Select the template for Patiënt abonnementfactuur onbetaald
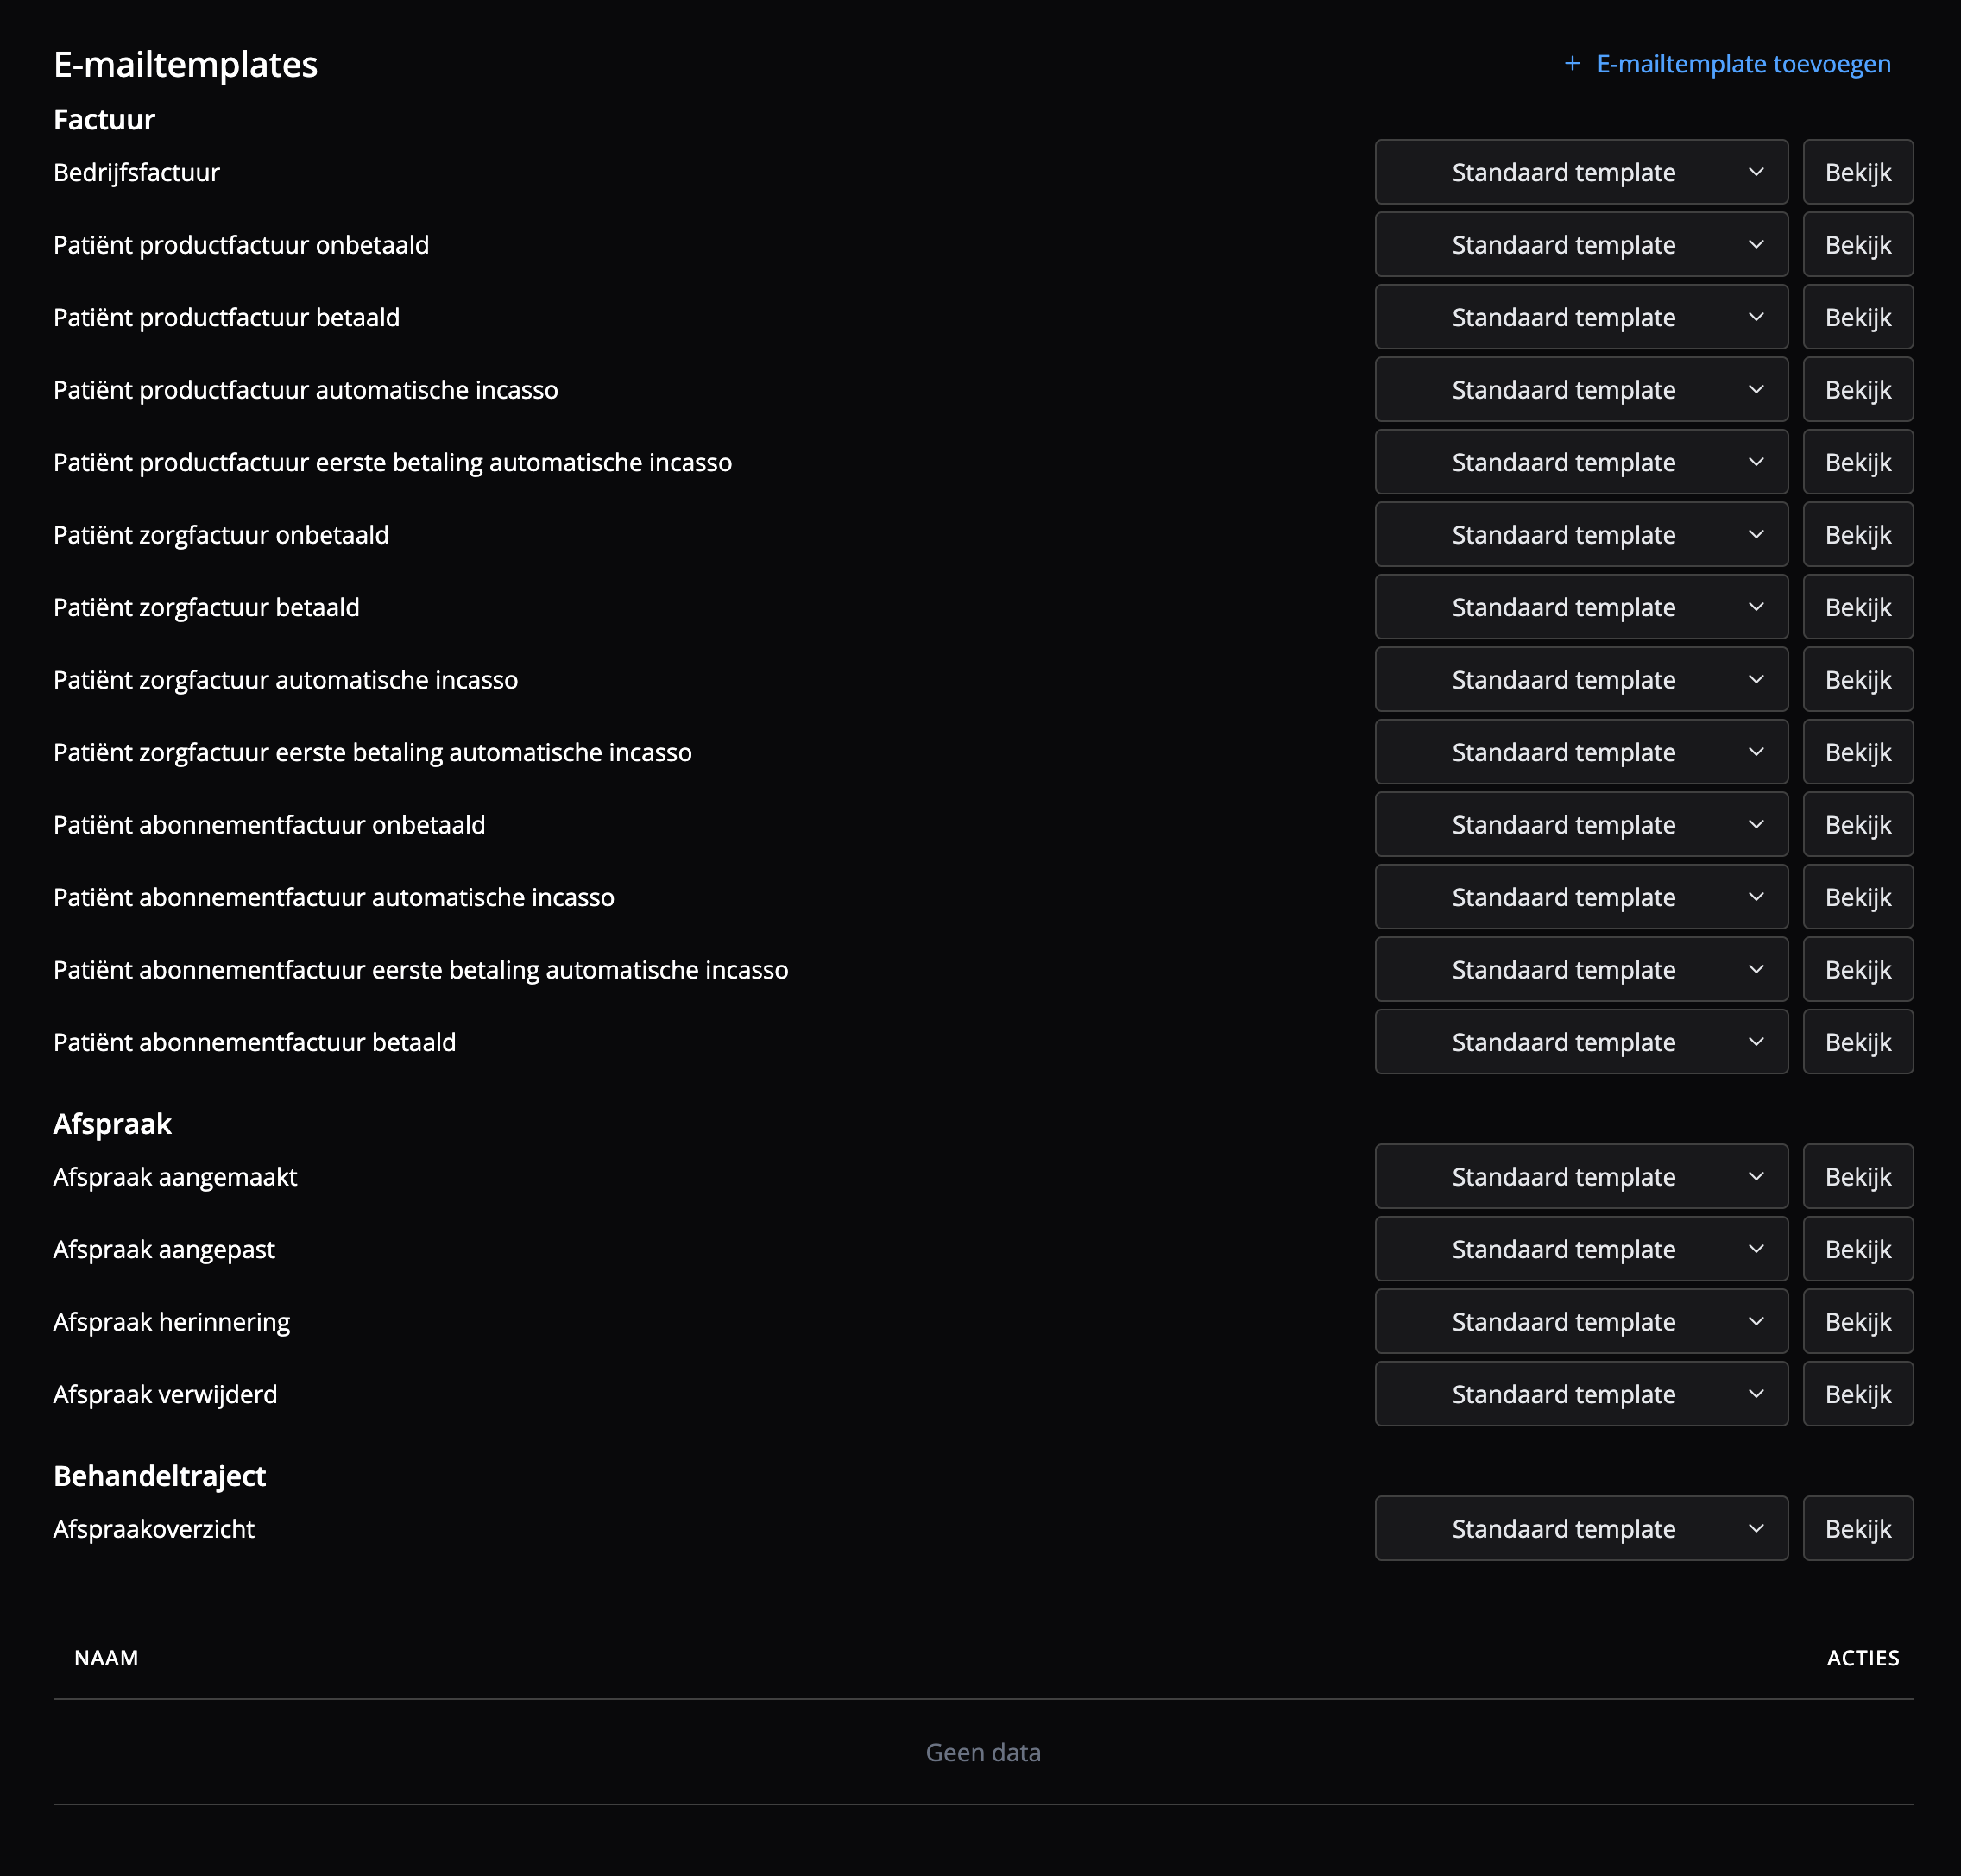Screen dimensions: 1961x1876 pos(1580,825)
